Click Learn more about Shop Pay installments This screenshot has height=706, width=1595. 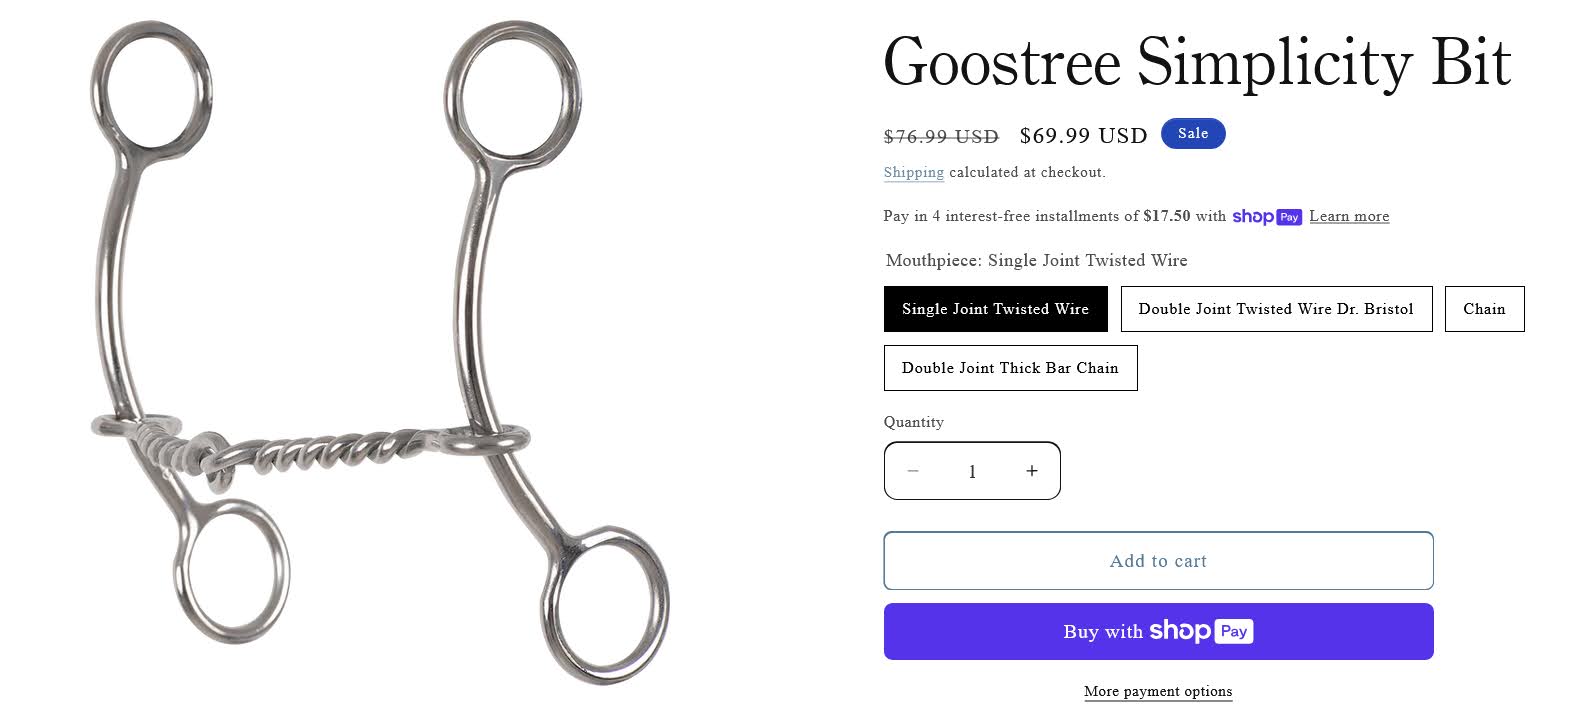1349,216
